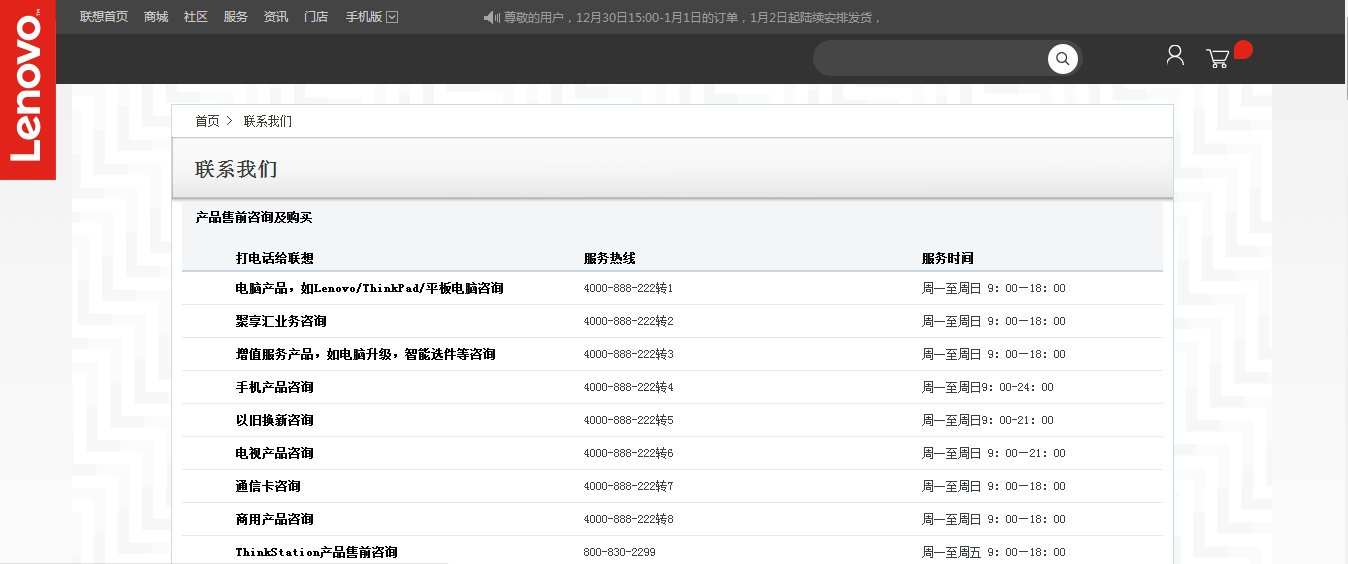Open 门店 in top navigation
1348x564 pixels.
point(316,17)
